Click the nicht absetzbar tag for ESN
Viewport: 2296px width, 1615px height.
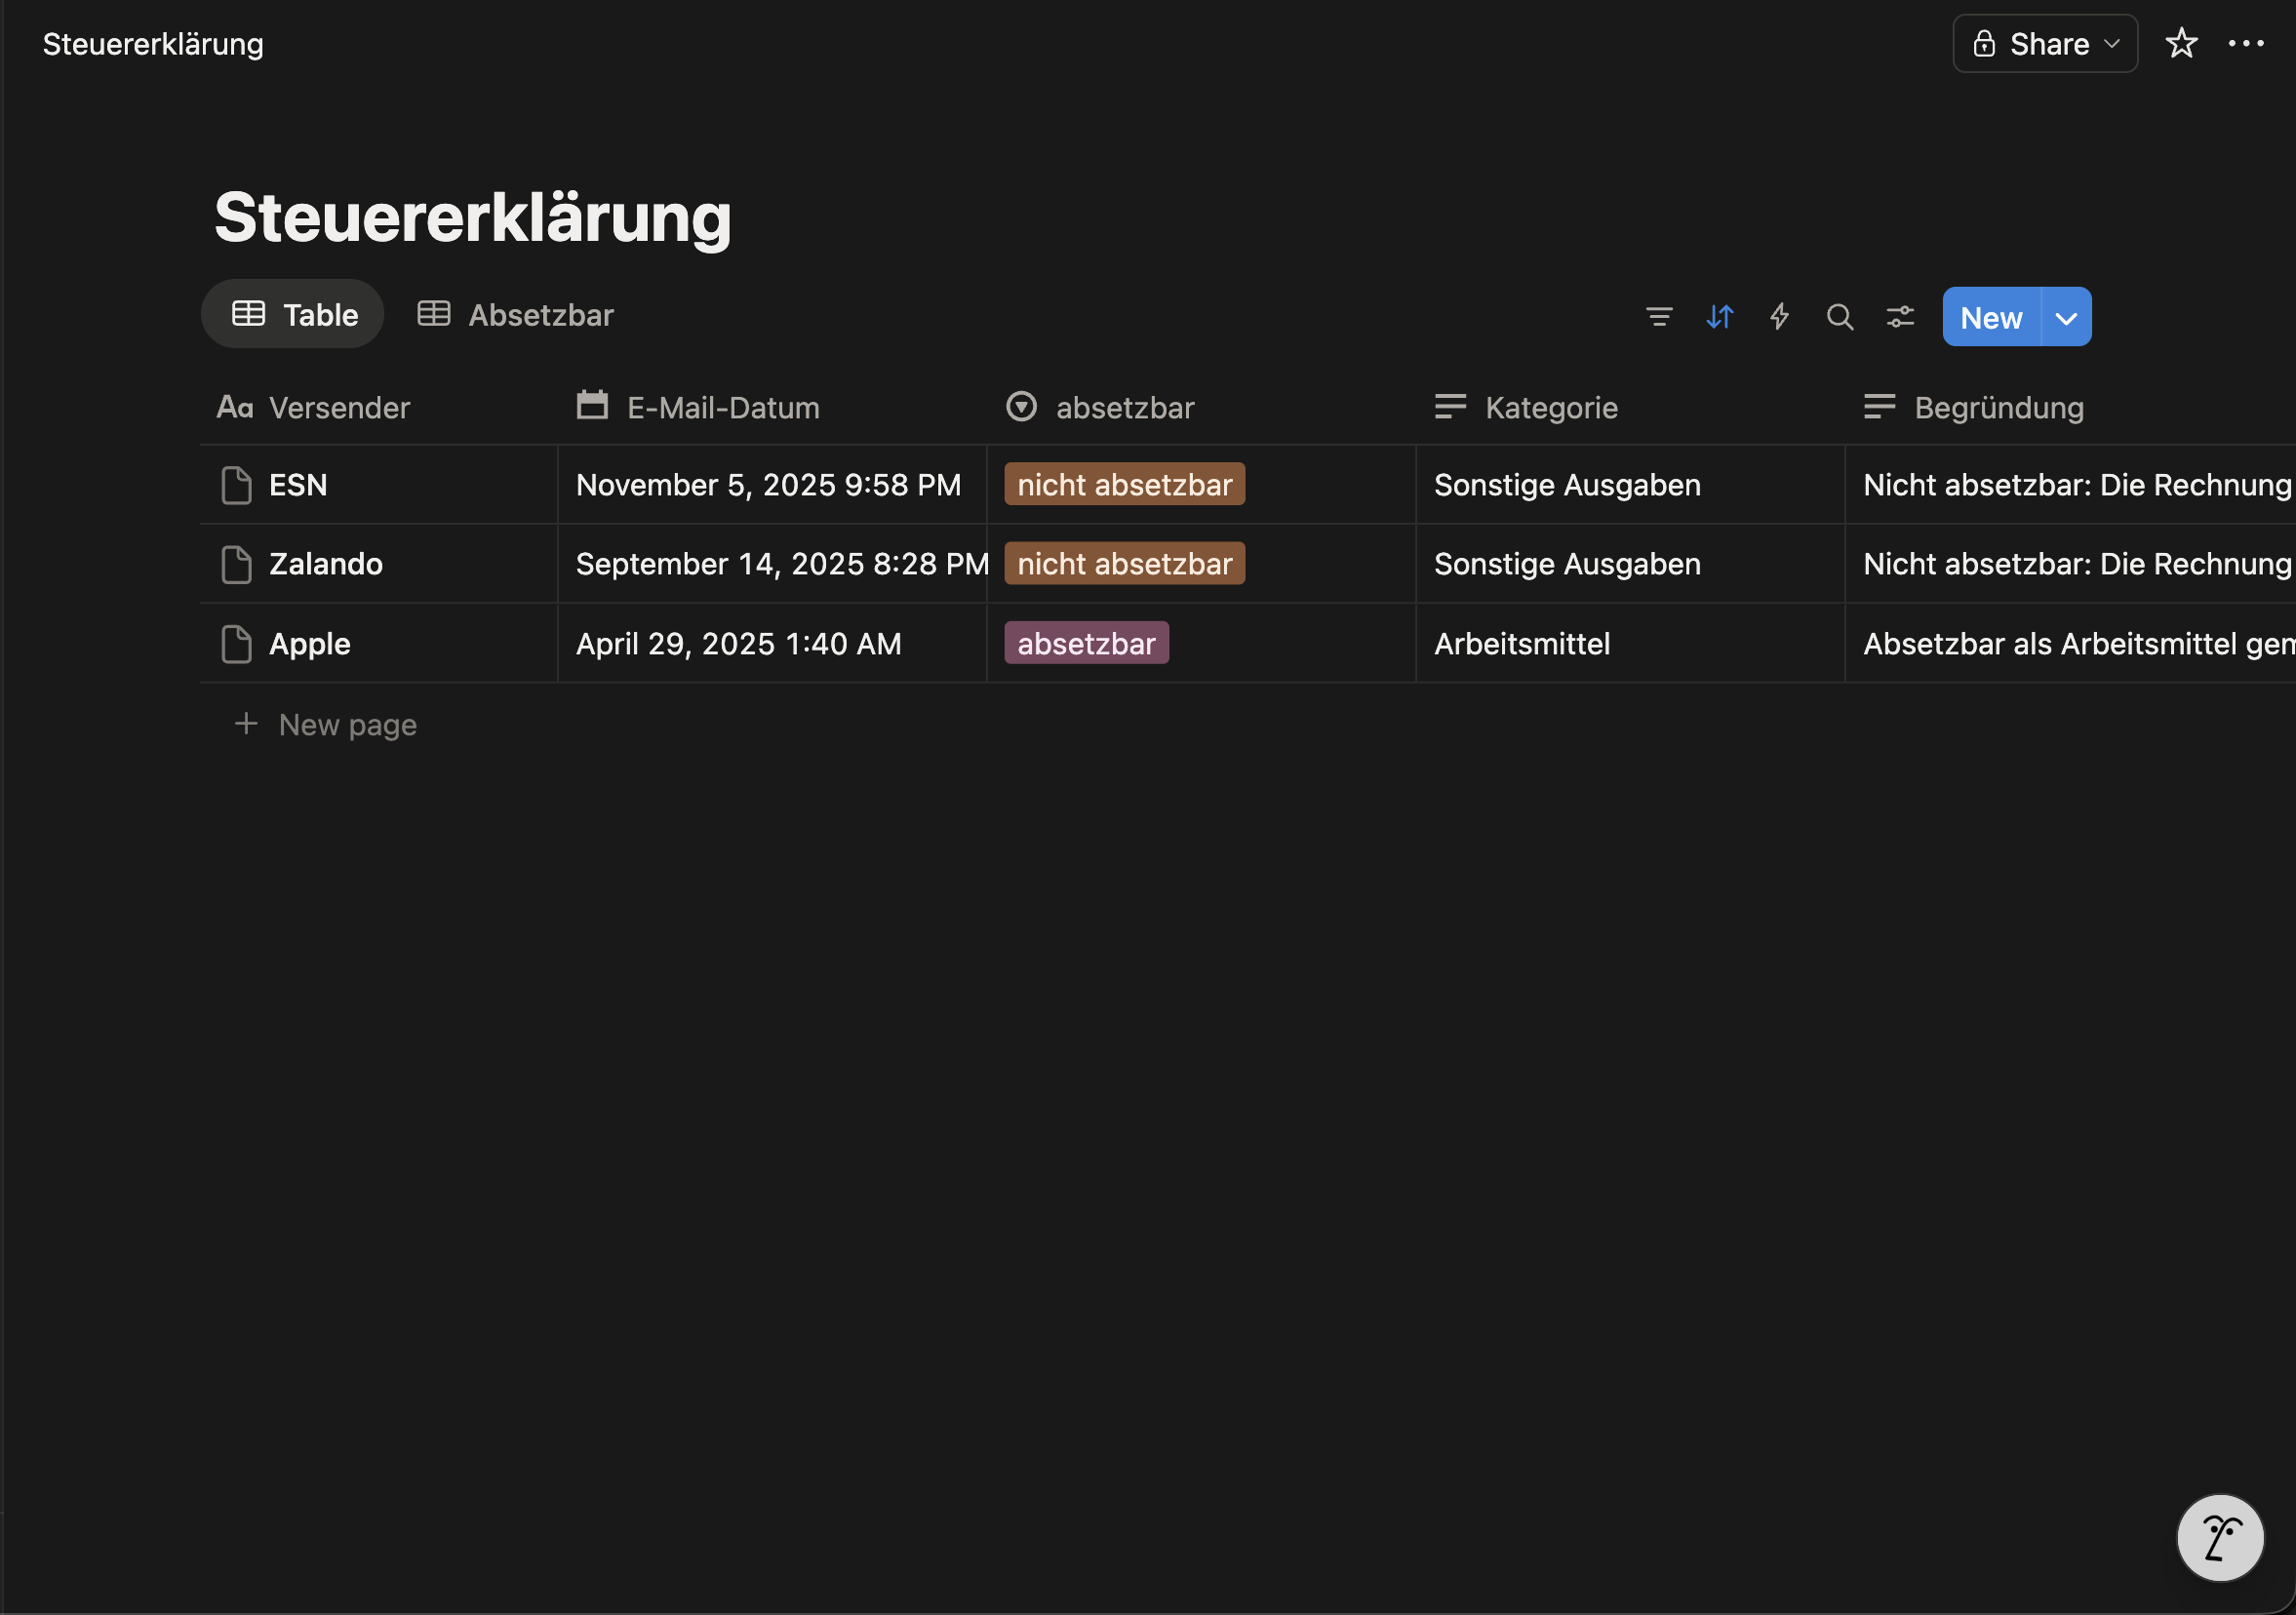pos(1124,484)
